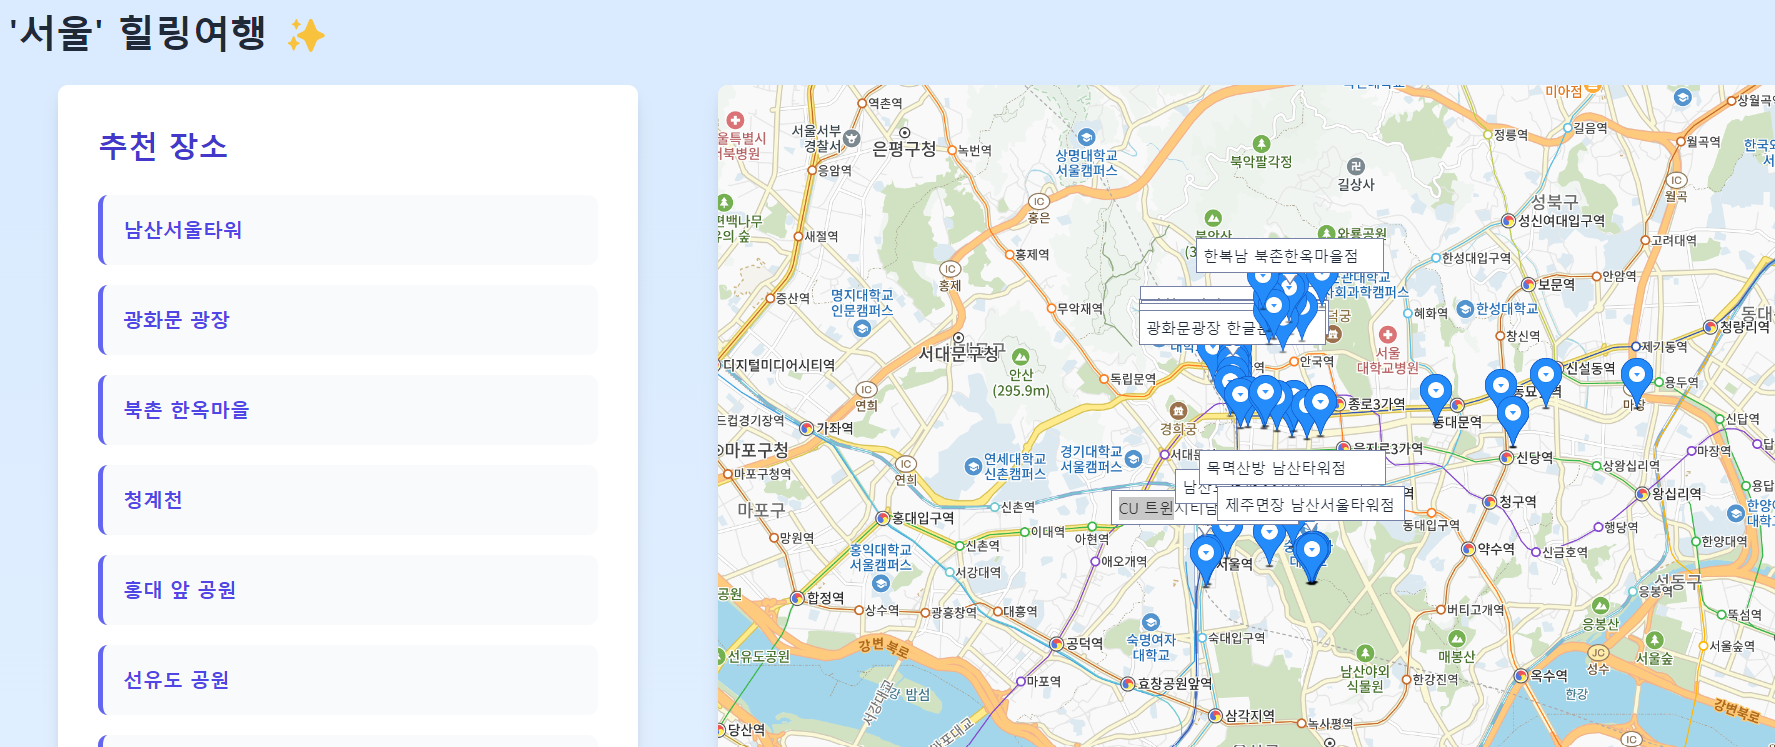The height and width of the screenshot is (747, 1775).
Task: Click the 추천 장소 heading
Action: pos(163,146)
